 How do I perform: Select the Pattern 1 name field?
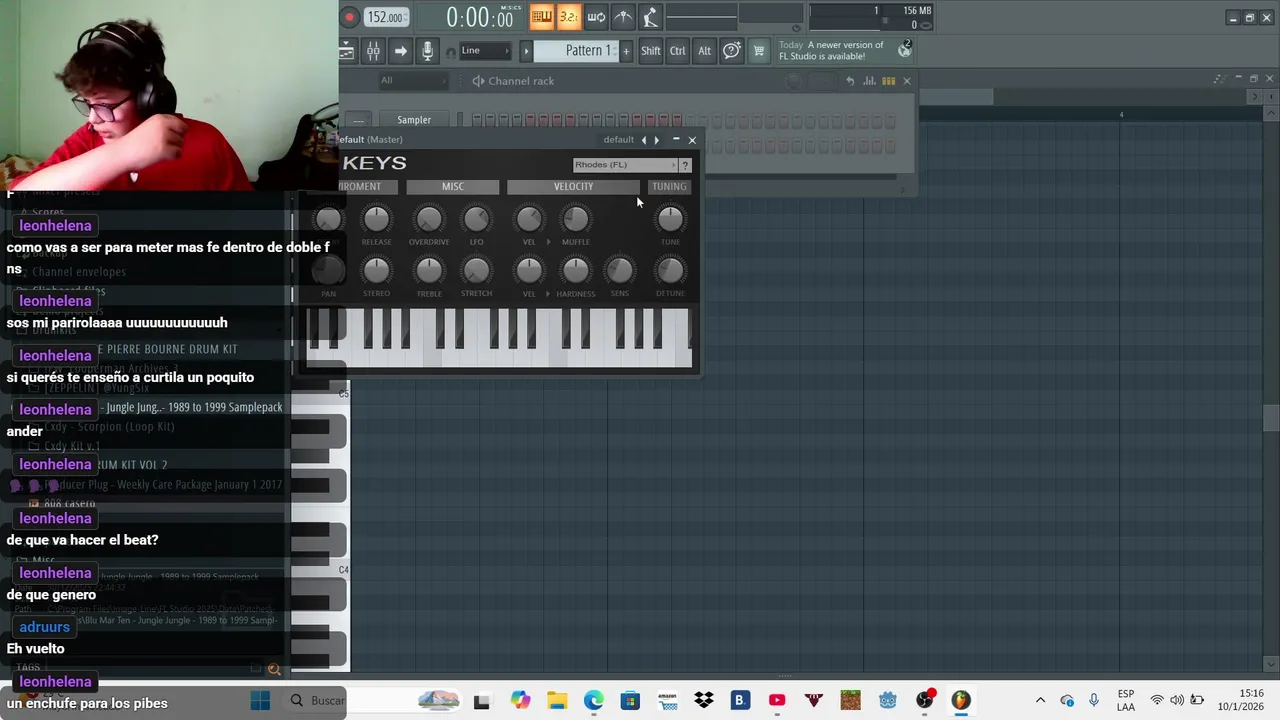tap(577, 51)
